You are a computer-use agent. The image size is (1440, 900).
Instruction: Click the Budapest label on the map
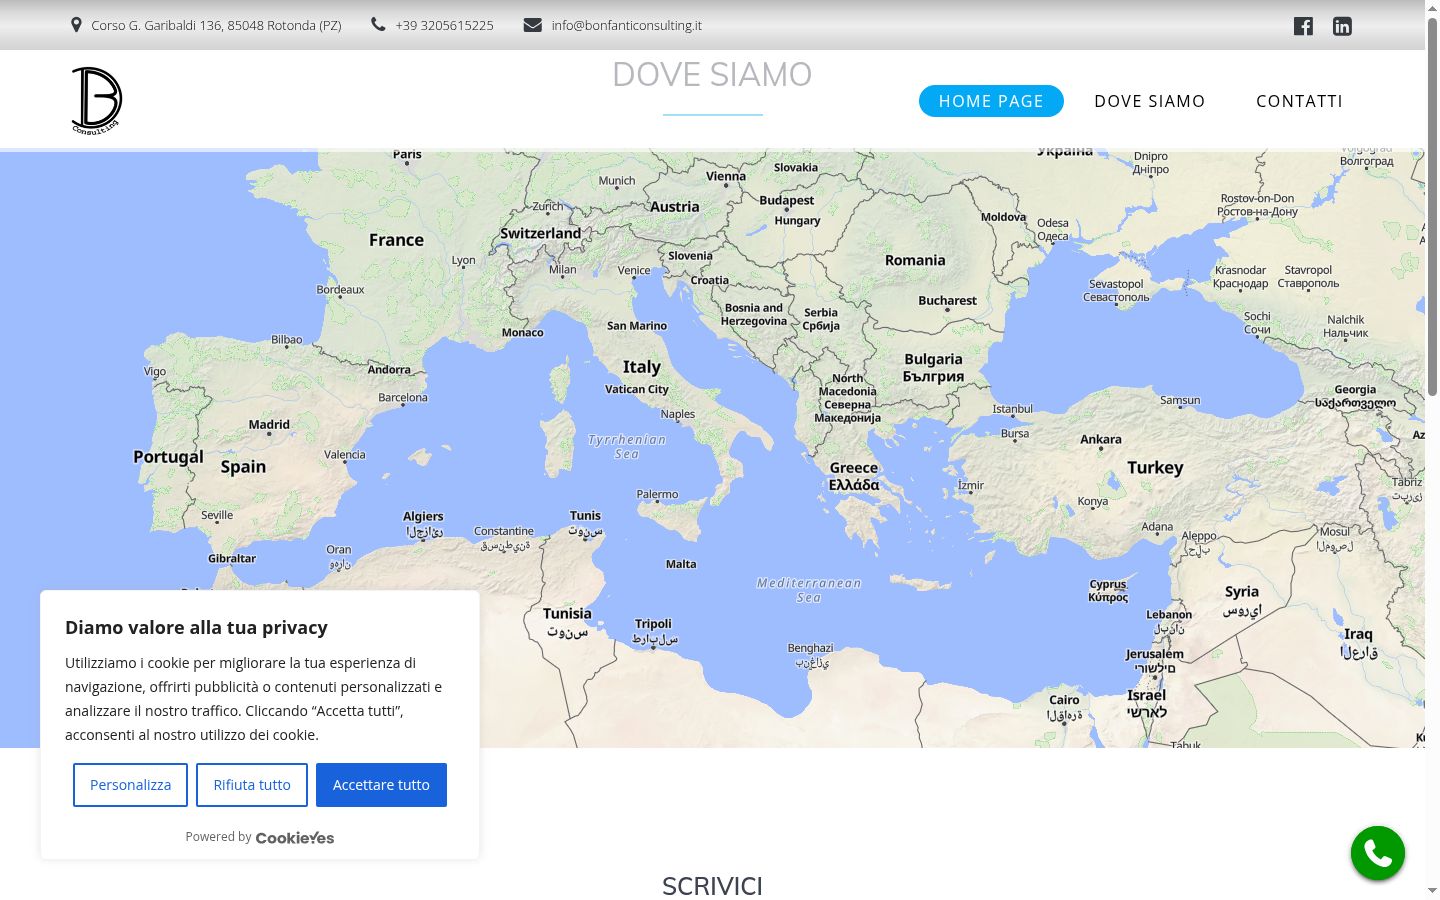787,200
